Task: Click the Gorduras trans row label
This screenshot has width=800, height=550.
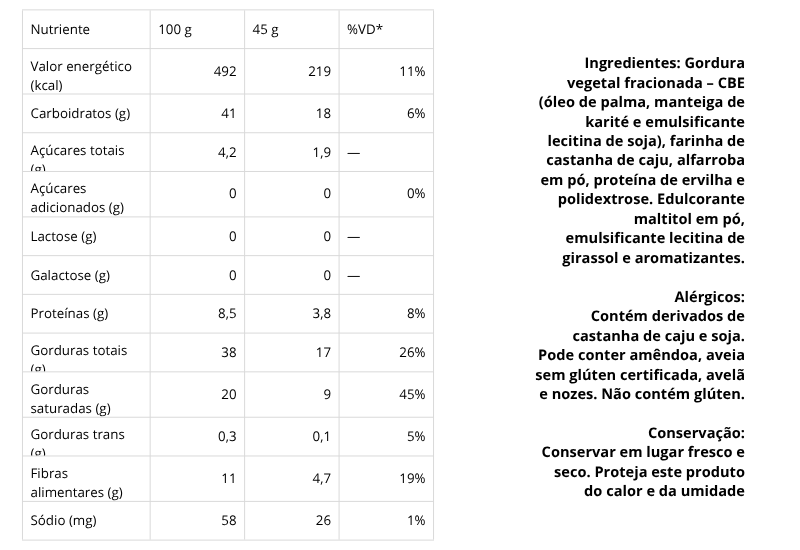Action: [79, 436]
